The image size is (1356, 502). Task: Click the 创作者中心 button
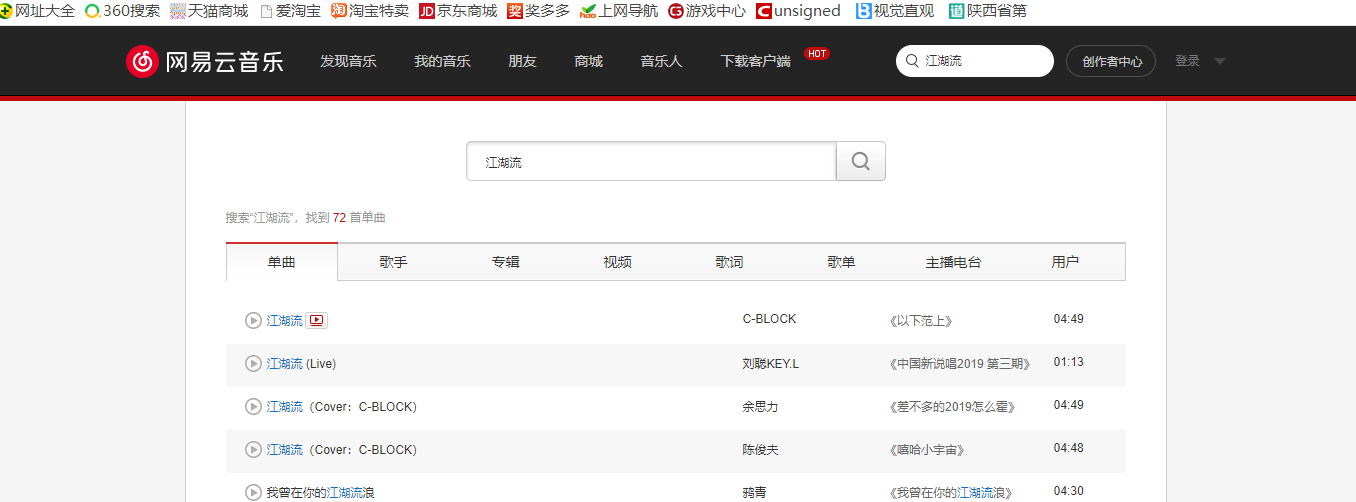[x=1111, y=61]
